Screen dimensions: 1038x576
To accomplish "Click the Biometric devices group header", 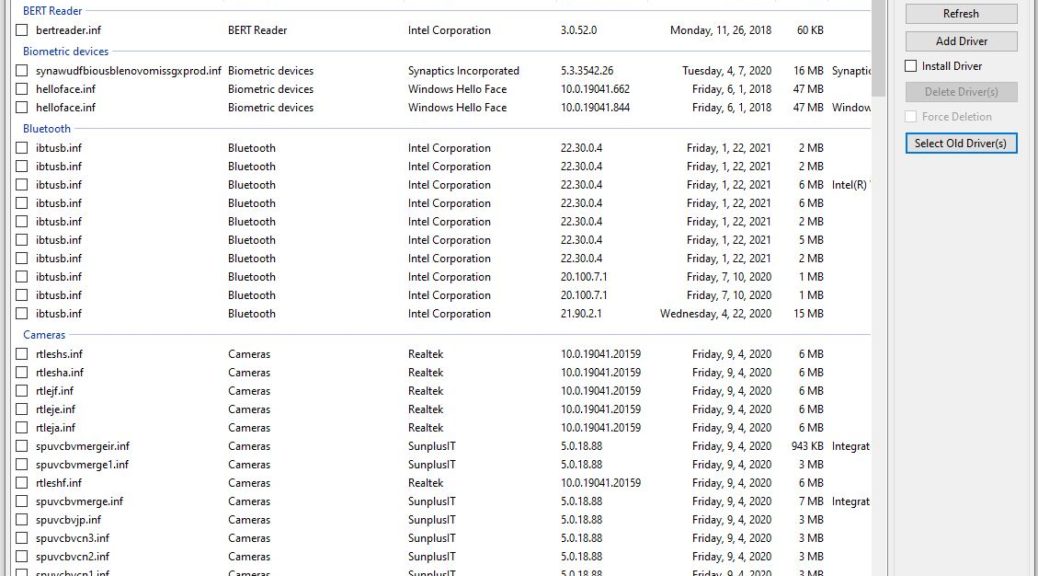I will coord(66,51).
